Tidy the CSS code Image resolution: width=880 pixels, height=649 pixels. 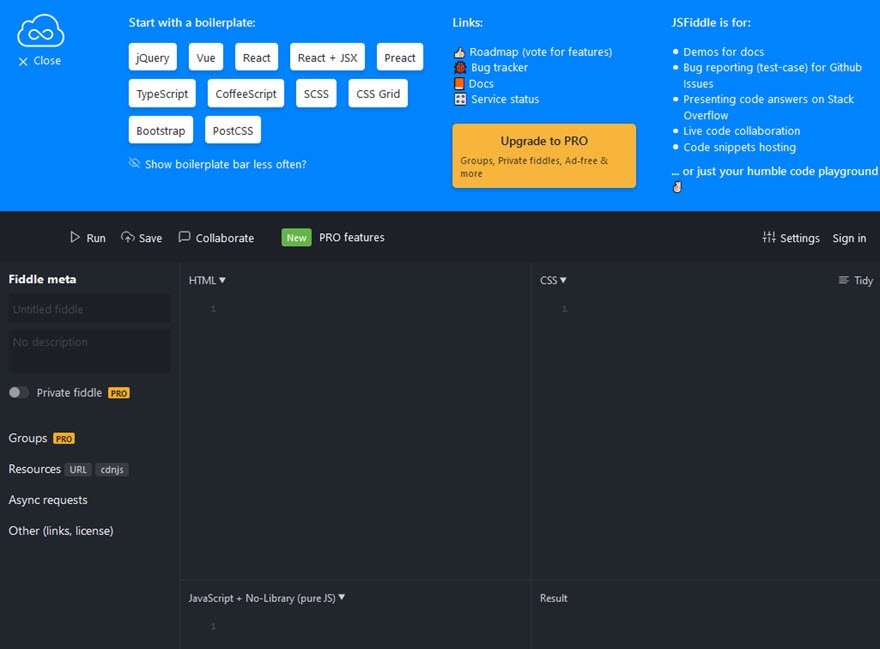tap(855, 280)
